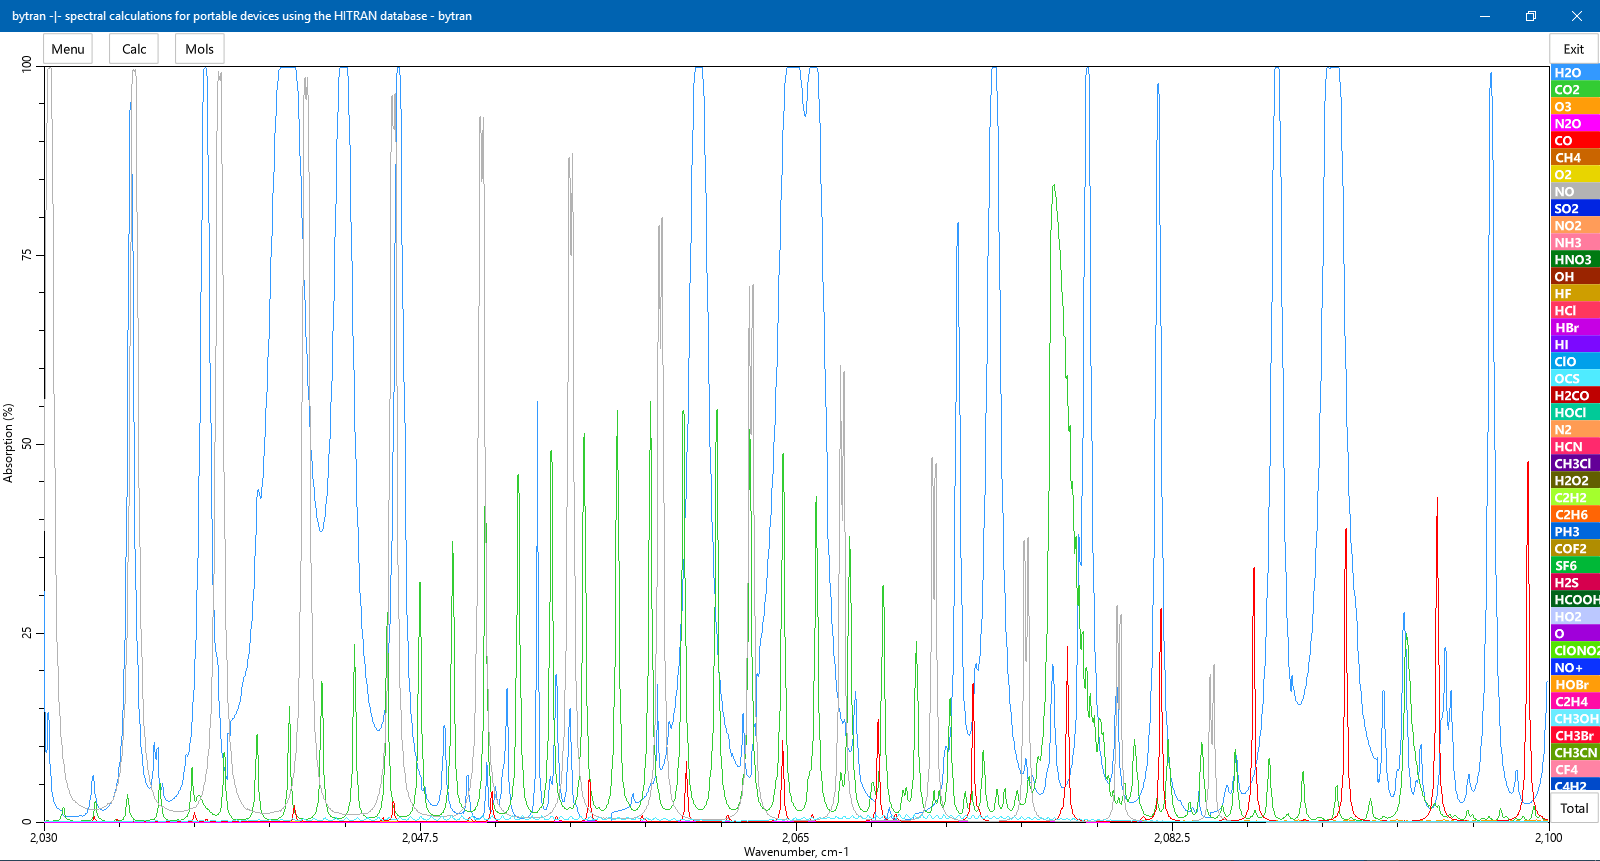Toggle the ClONO2 molecule label
Screen dimensions: 1600x861
click(1575, 651)
